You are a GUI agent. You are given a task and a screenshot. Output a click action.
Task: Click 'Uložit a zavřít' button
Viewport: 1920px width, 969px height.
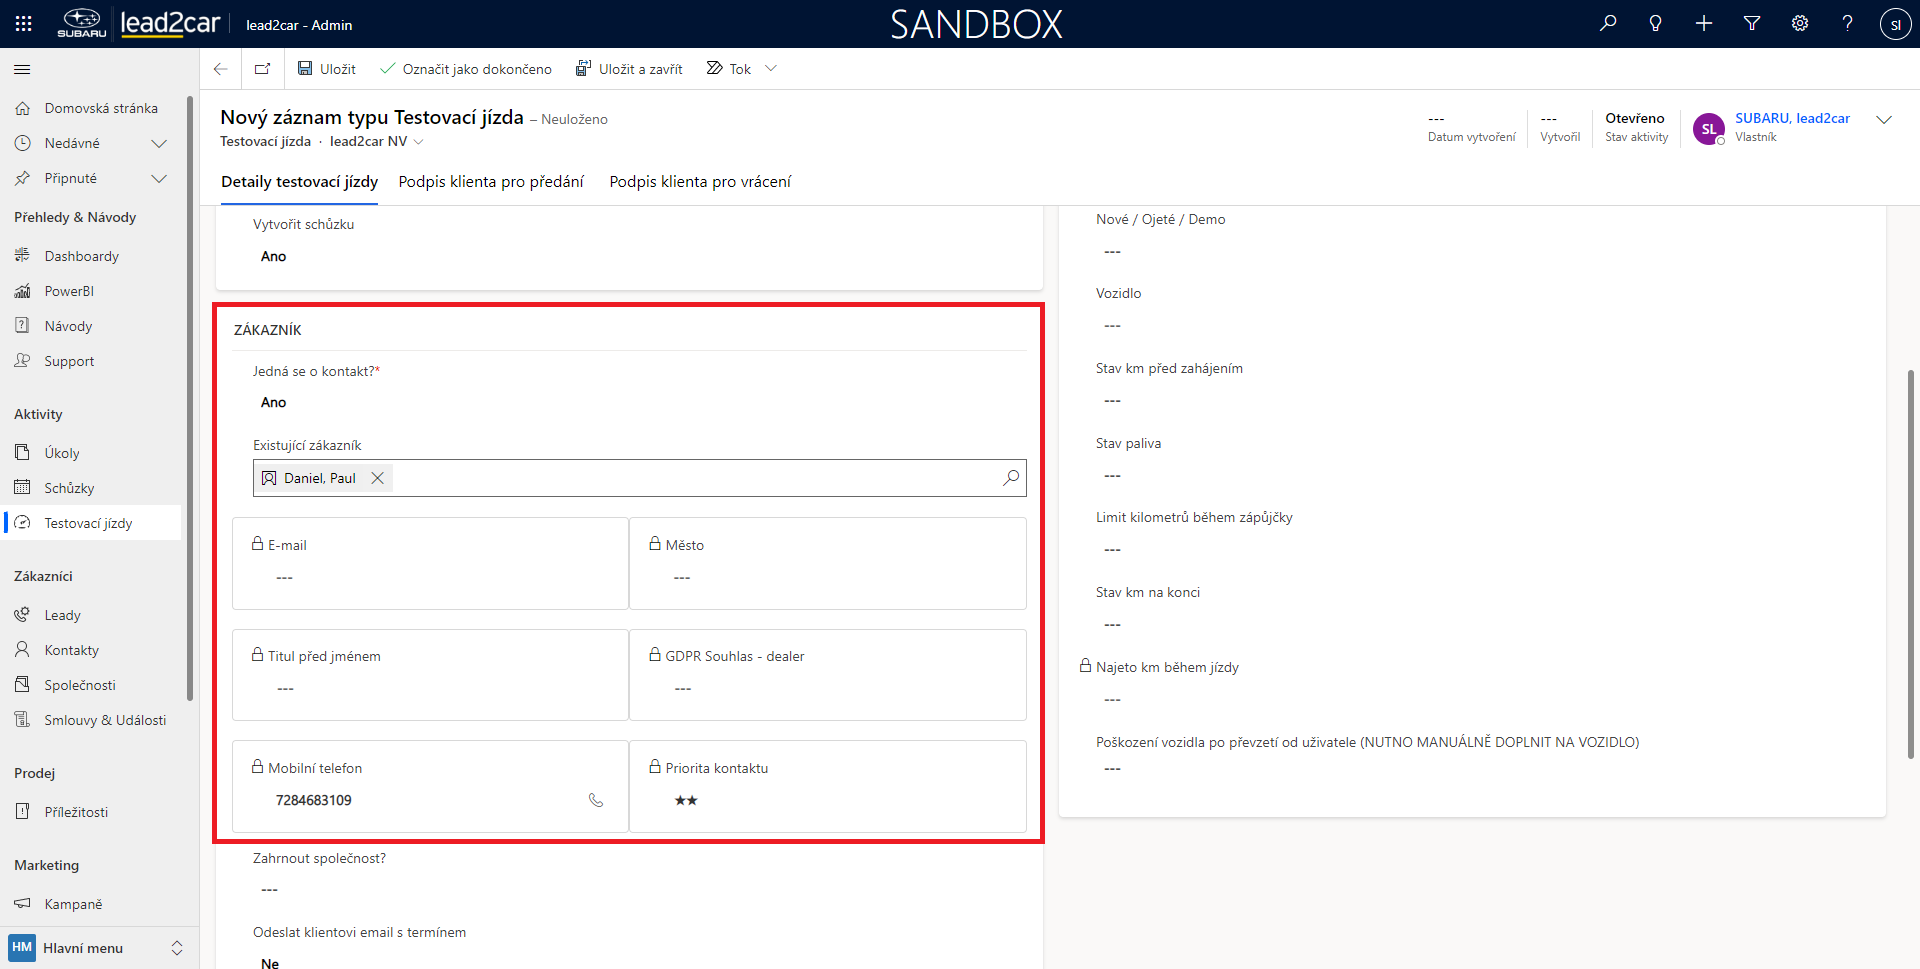(629, 69)
